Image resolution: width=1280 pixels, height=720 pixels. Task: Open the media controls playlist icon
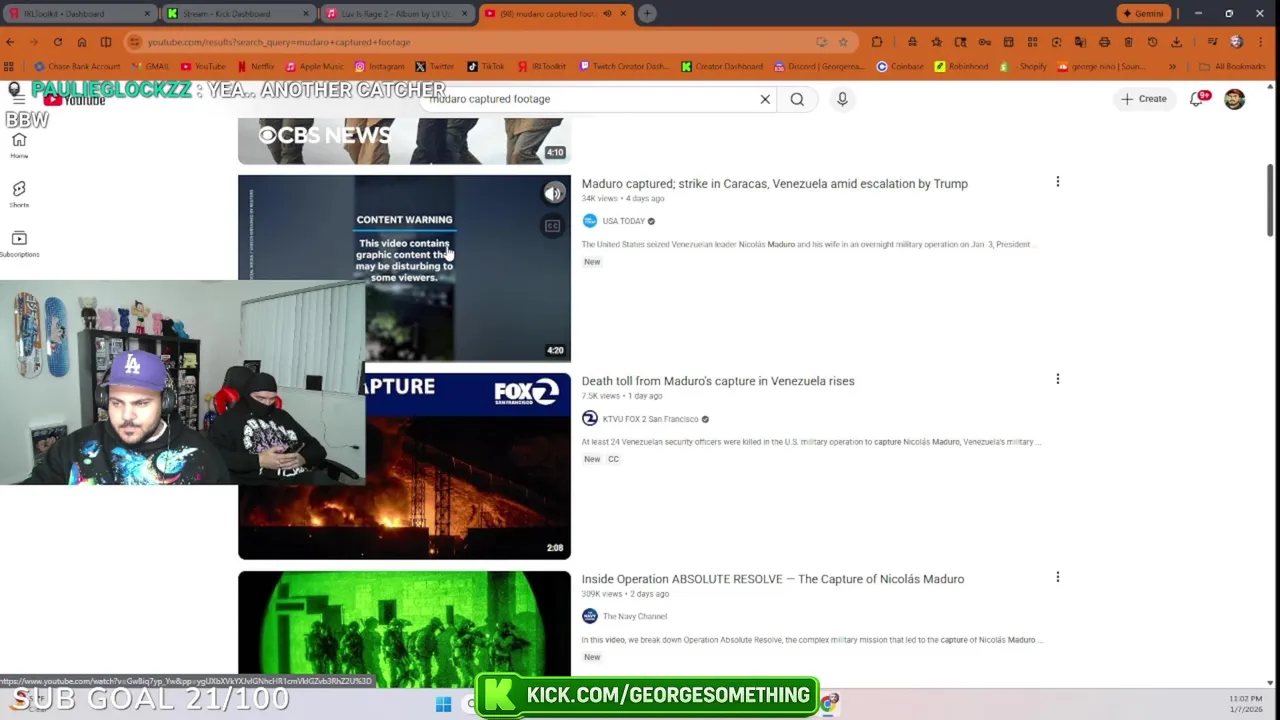(1212, 42)
